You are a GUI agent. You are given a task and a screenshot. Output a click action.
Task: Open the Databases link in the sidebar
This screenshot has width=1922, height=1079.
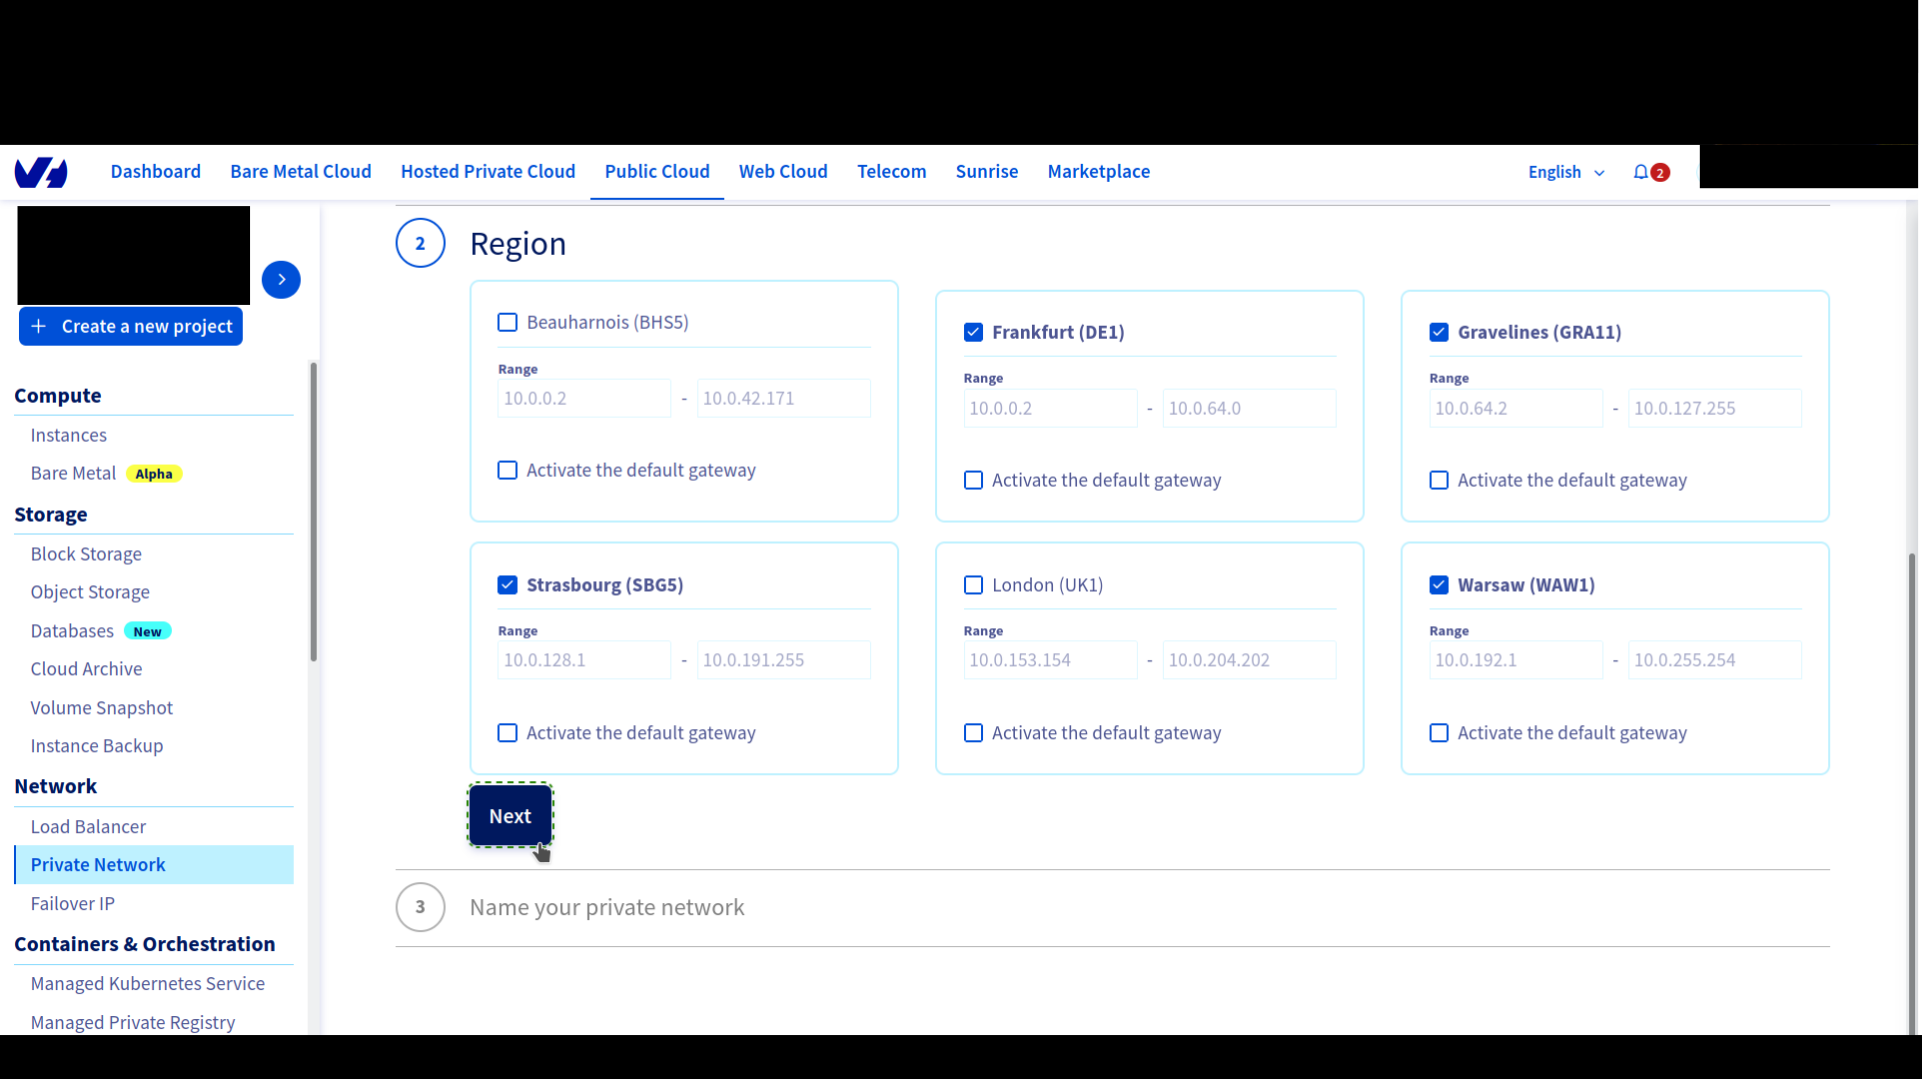point(71,630)
